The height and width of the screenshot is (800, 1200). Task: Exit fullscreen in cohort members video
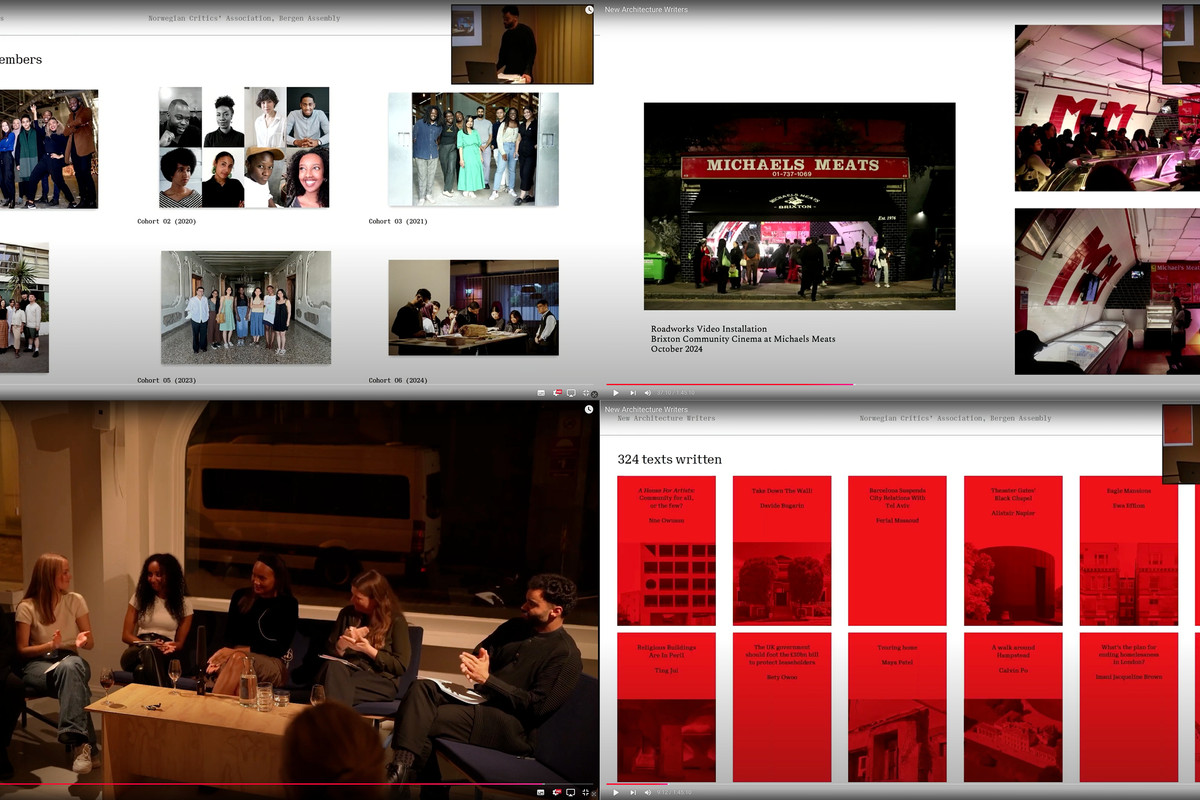click(x=586, y=393)
